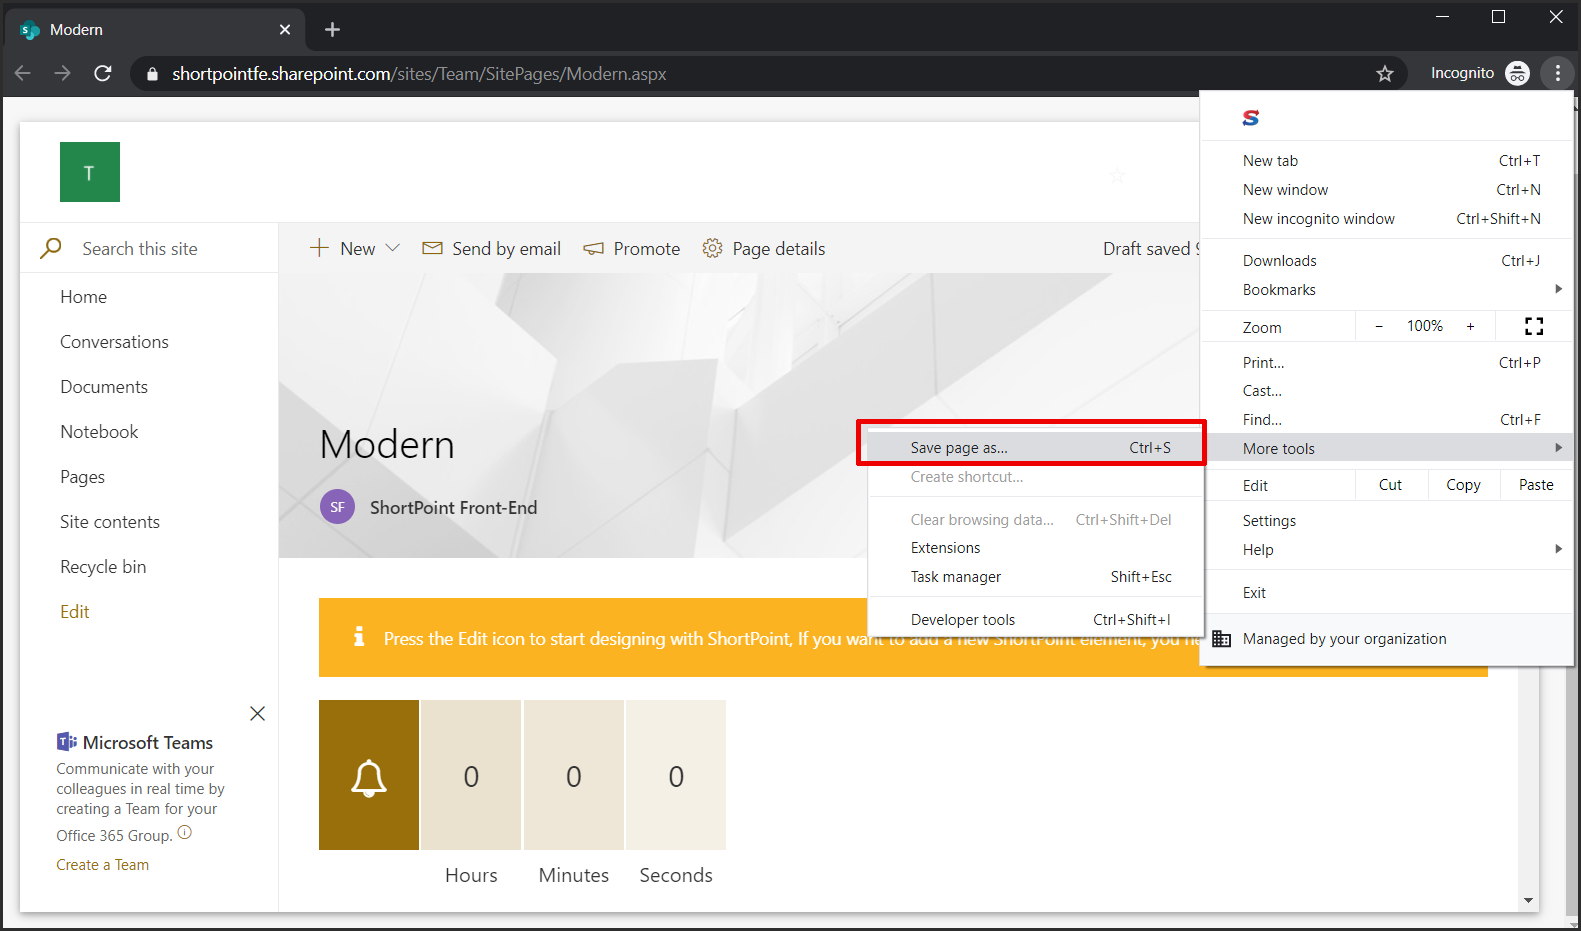Click the browser back arrow
1581x931 pixels.
23,73
